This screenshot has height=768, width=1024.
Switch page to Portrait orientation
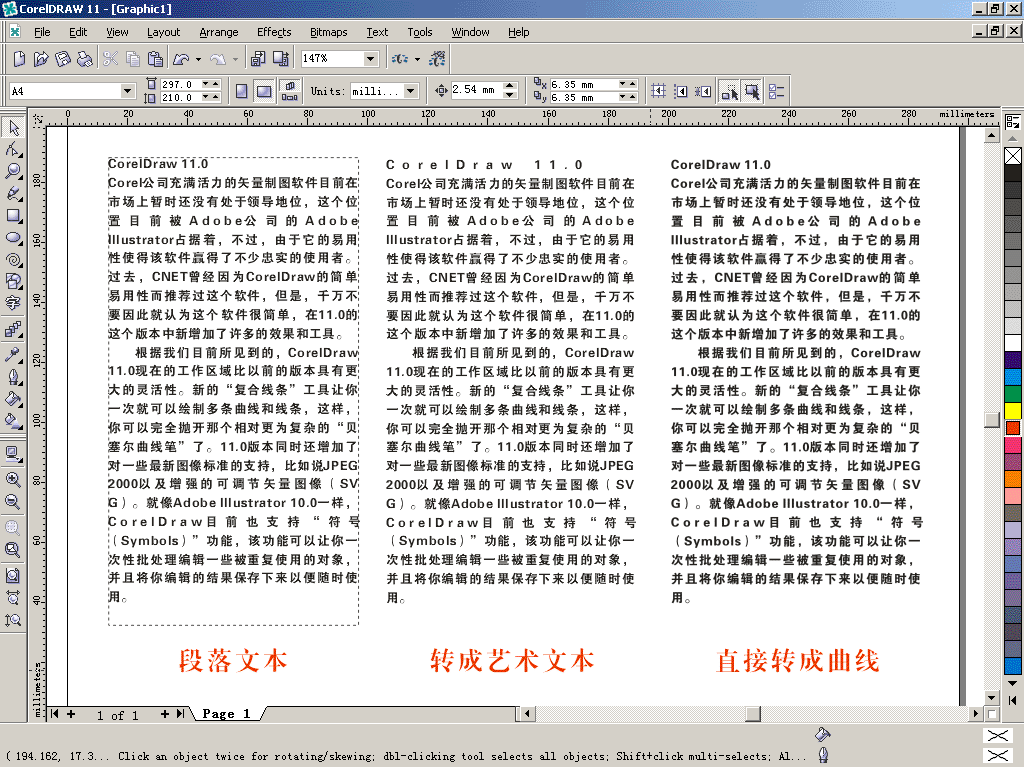tap(242, 91)
